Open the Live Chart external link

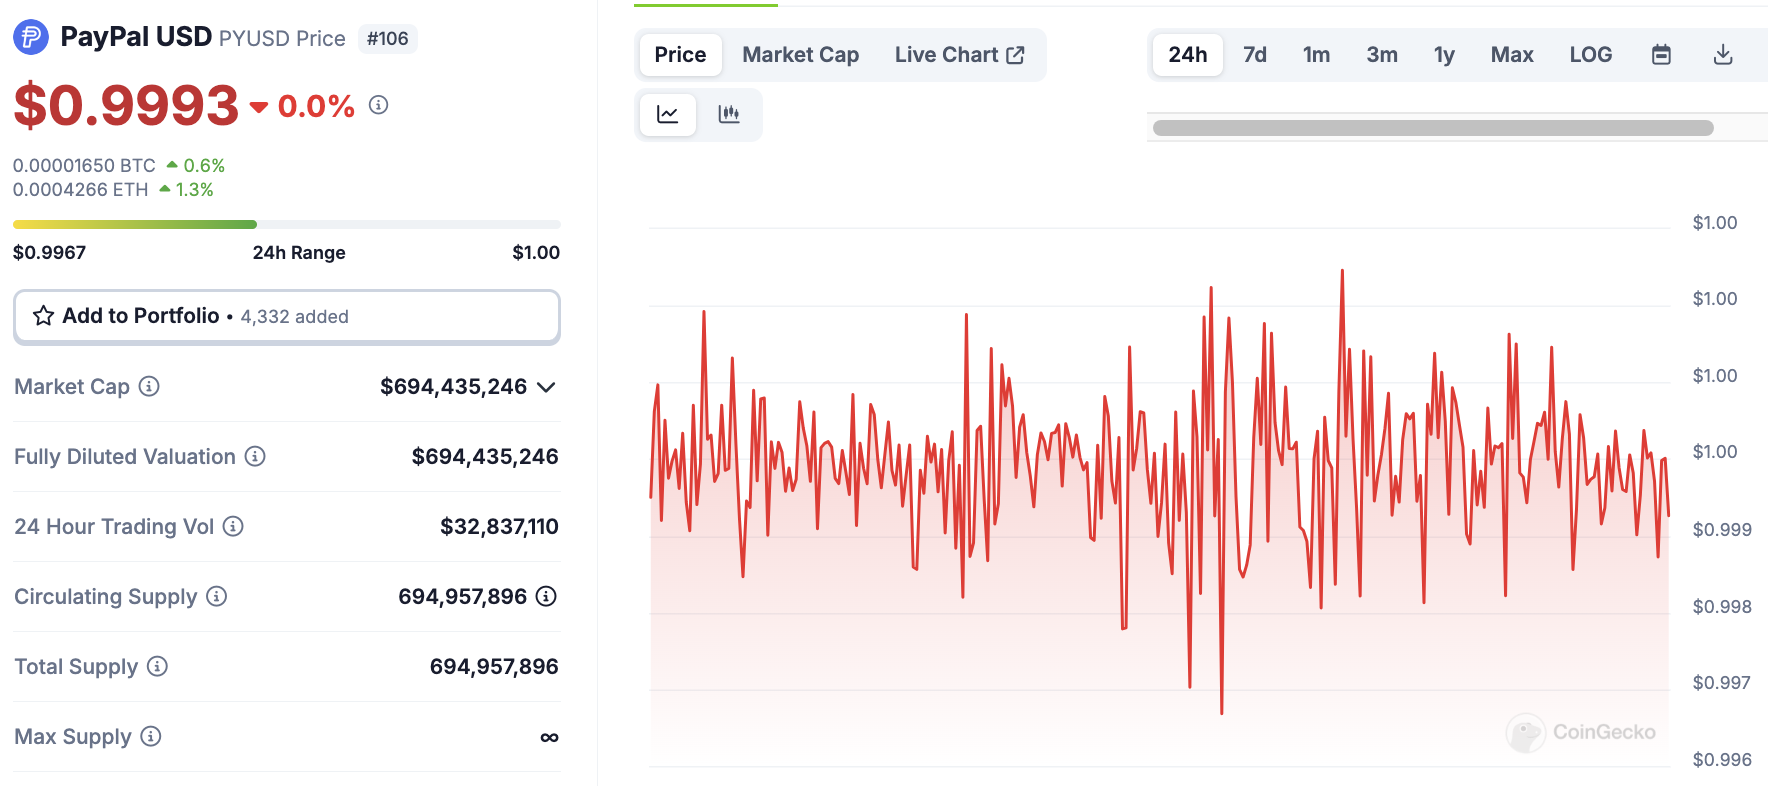(960, 55)
